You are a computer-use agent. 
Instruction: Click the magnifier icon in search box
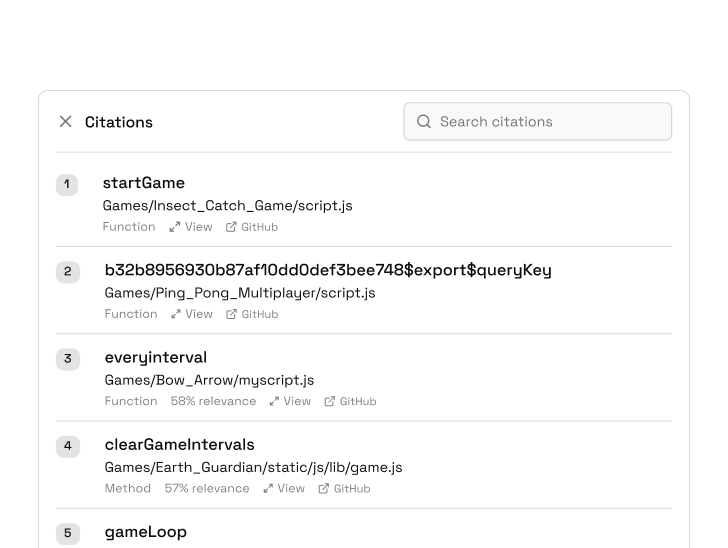(424, 121)
